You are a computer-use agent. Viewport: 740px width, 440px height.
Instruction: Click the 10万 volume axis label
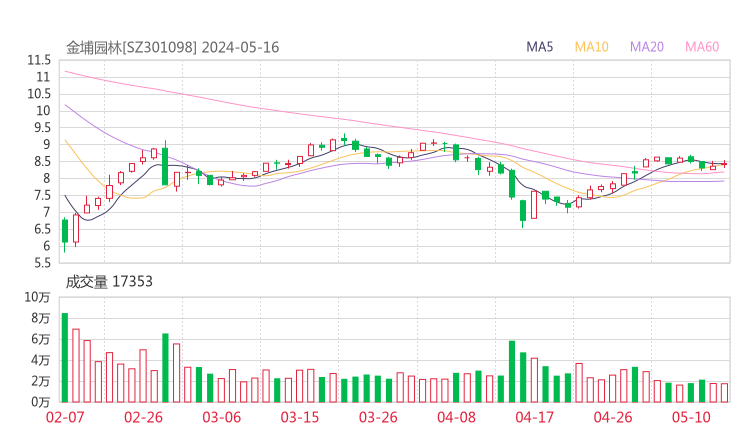tap(37, 297)
